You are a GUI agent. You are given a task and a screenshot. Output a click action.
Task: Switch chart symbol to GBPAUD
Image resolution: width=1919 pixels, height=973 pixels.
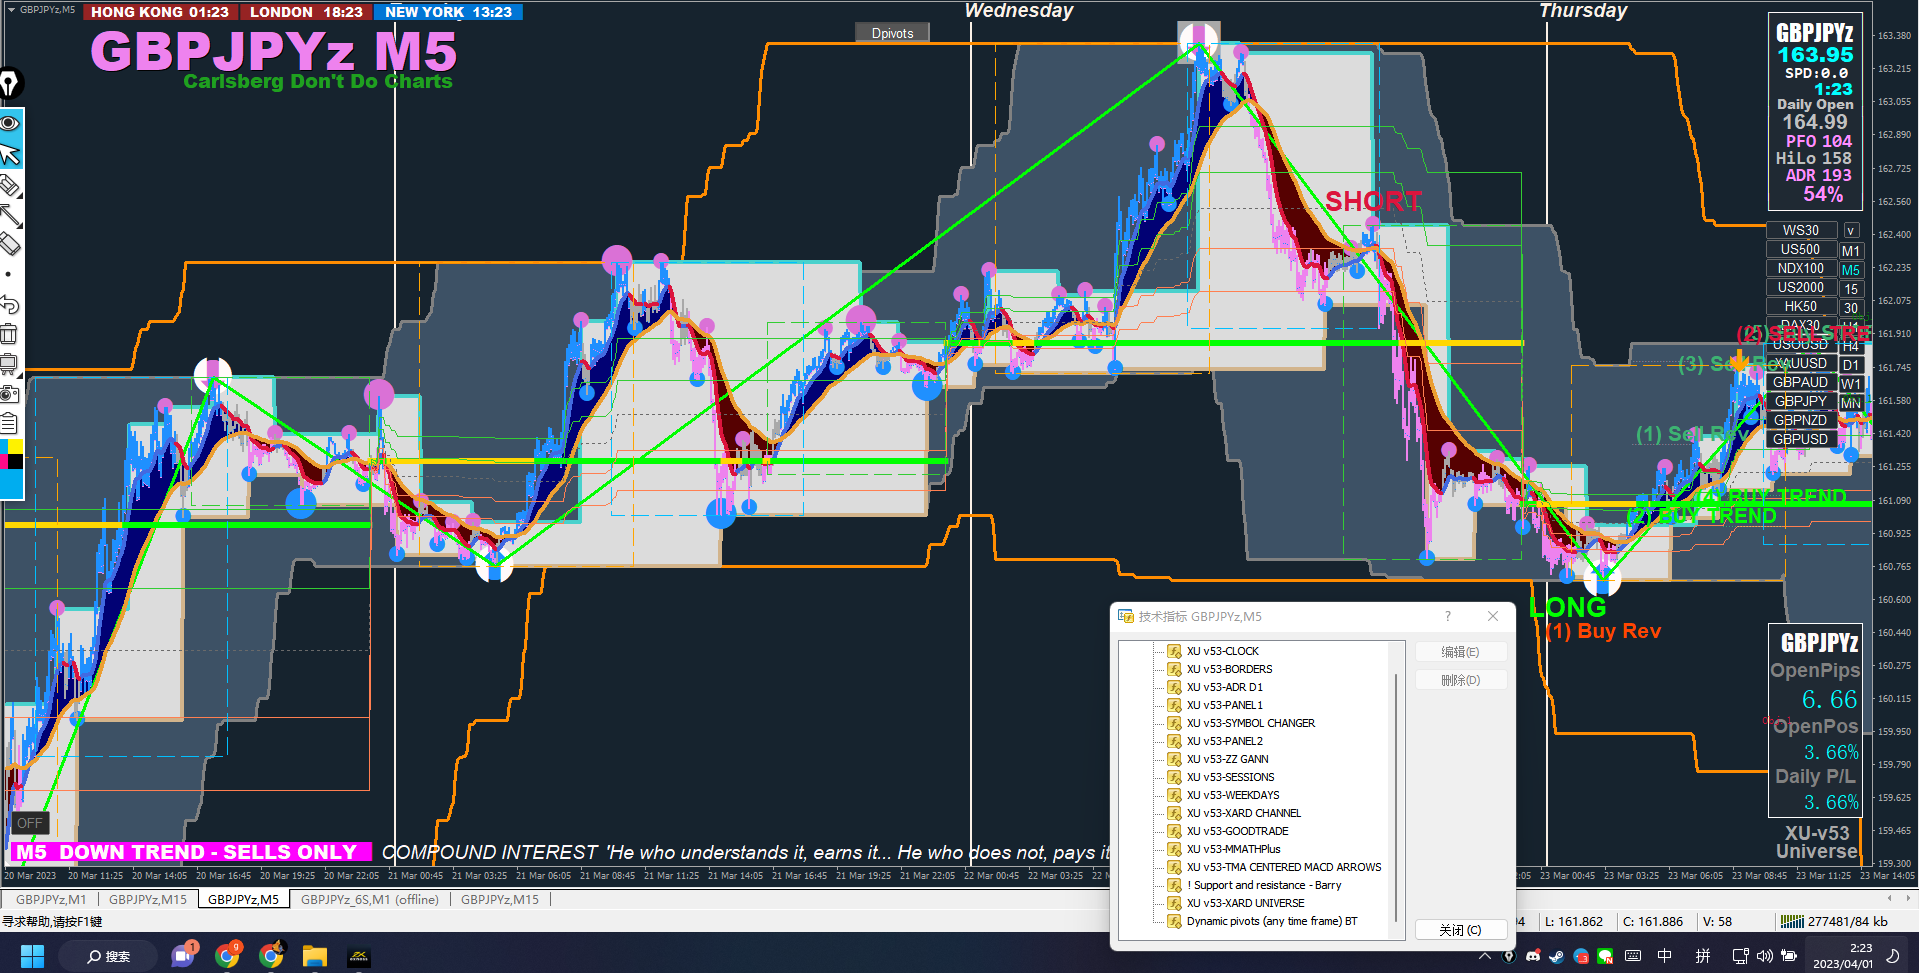pyautogui.click(x=1801, y=382)
